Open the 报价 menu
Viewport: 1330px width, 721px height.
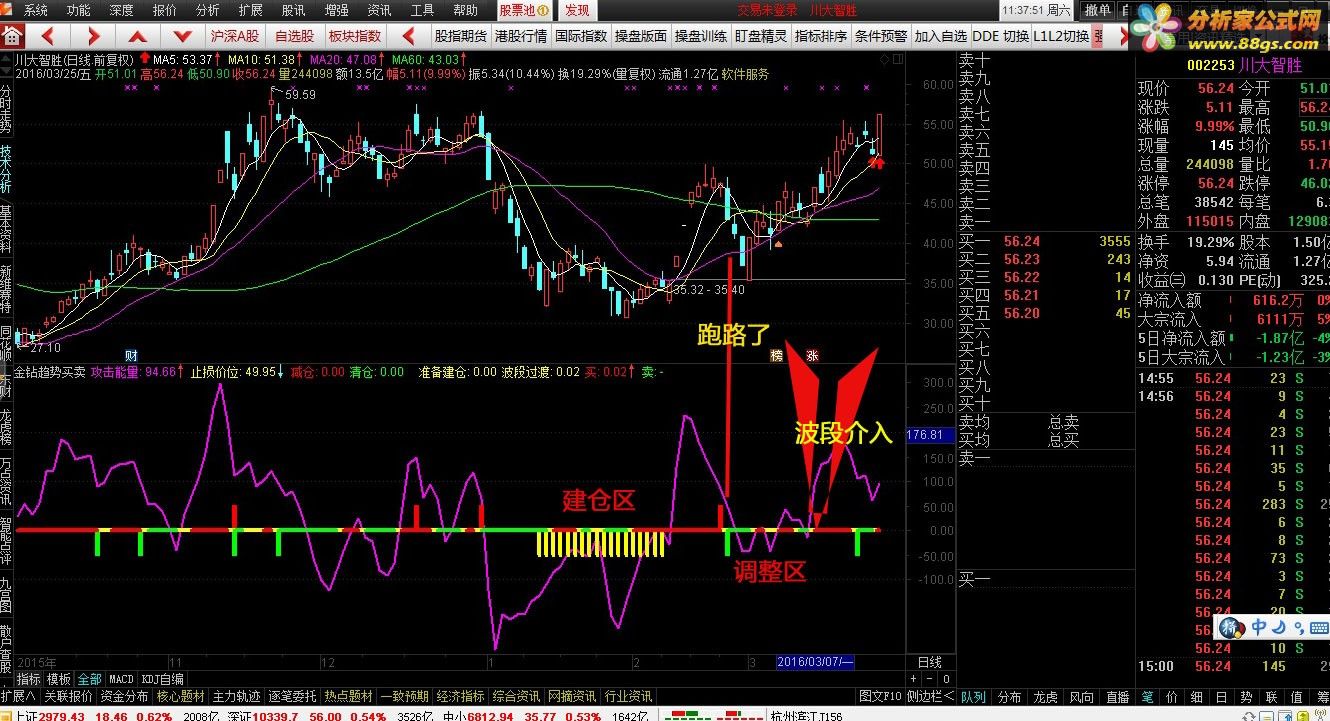[x=164, y=10]
